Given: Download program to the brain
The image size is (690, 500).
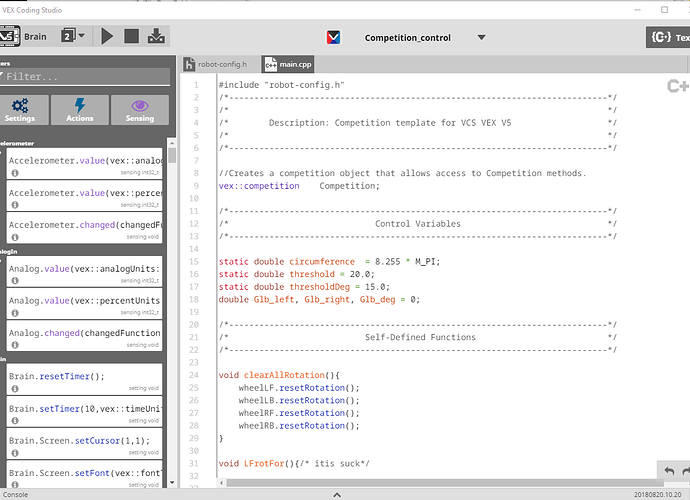Looking at the screenshot, I should coord(156,36).
